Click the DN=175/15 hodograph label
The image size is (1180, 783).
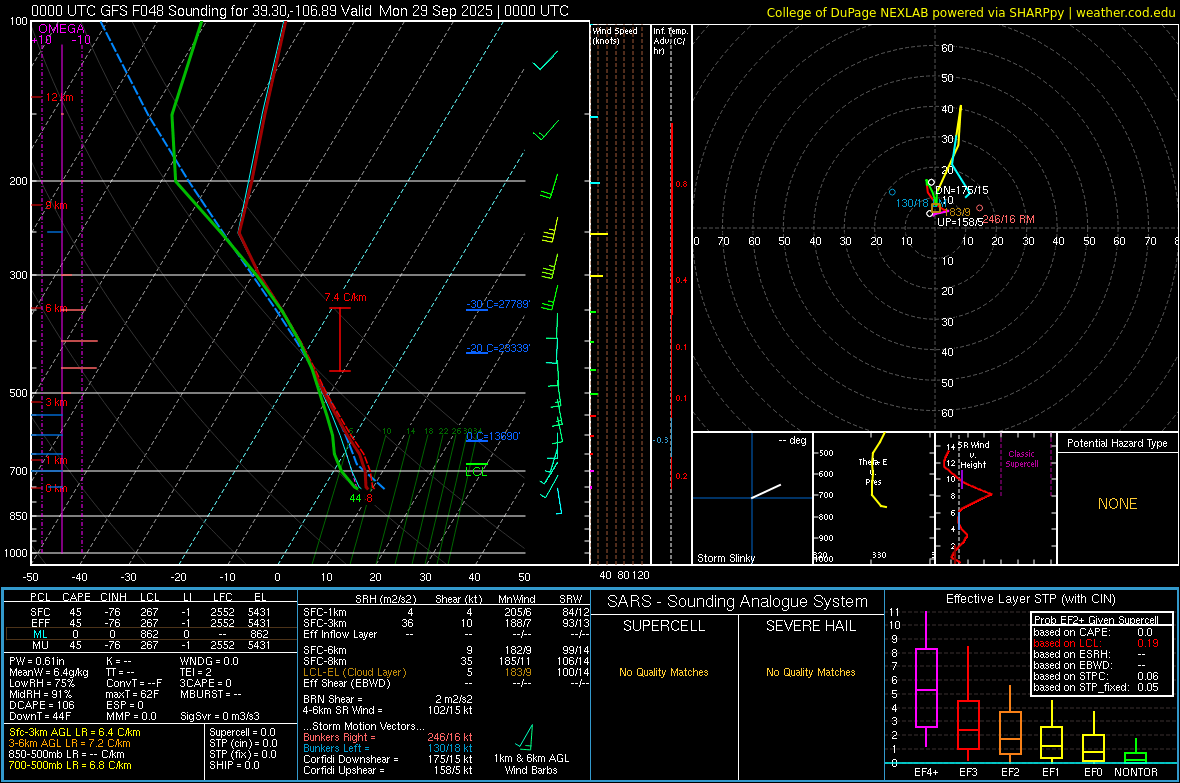pos(962,190)
